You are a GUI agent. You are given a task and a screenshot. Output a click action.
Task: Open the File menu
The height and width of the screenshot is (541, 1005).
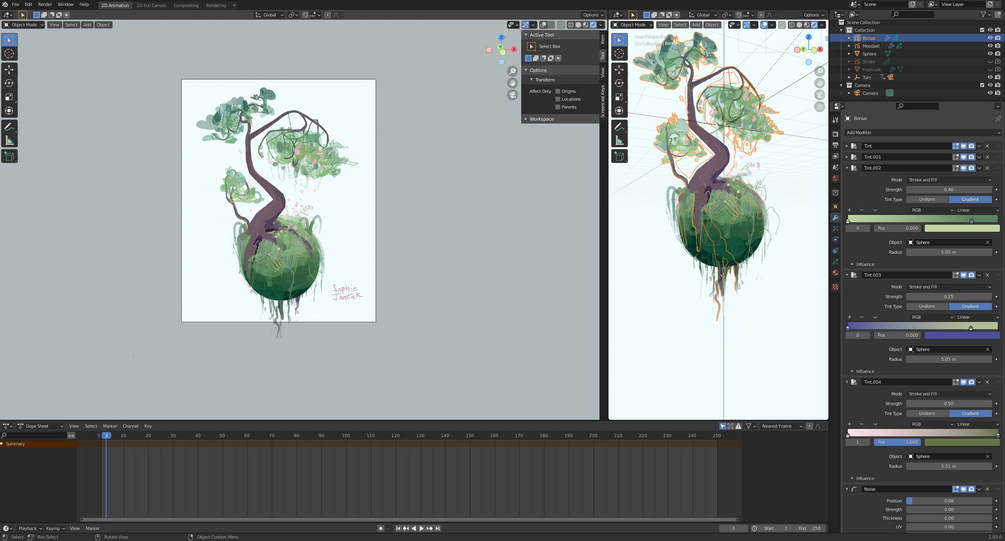15,4
